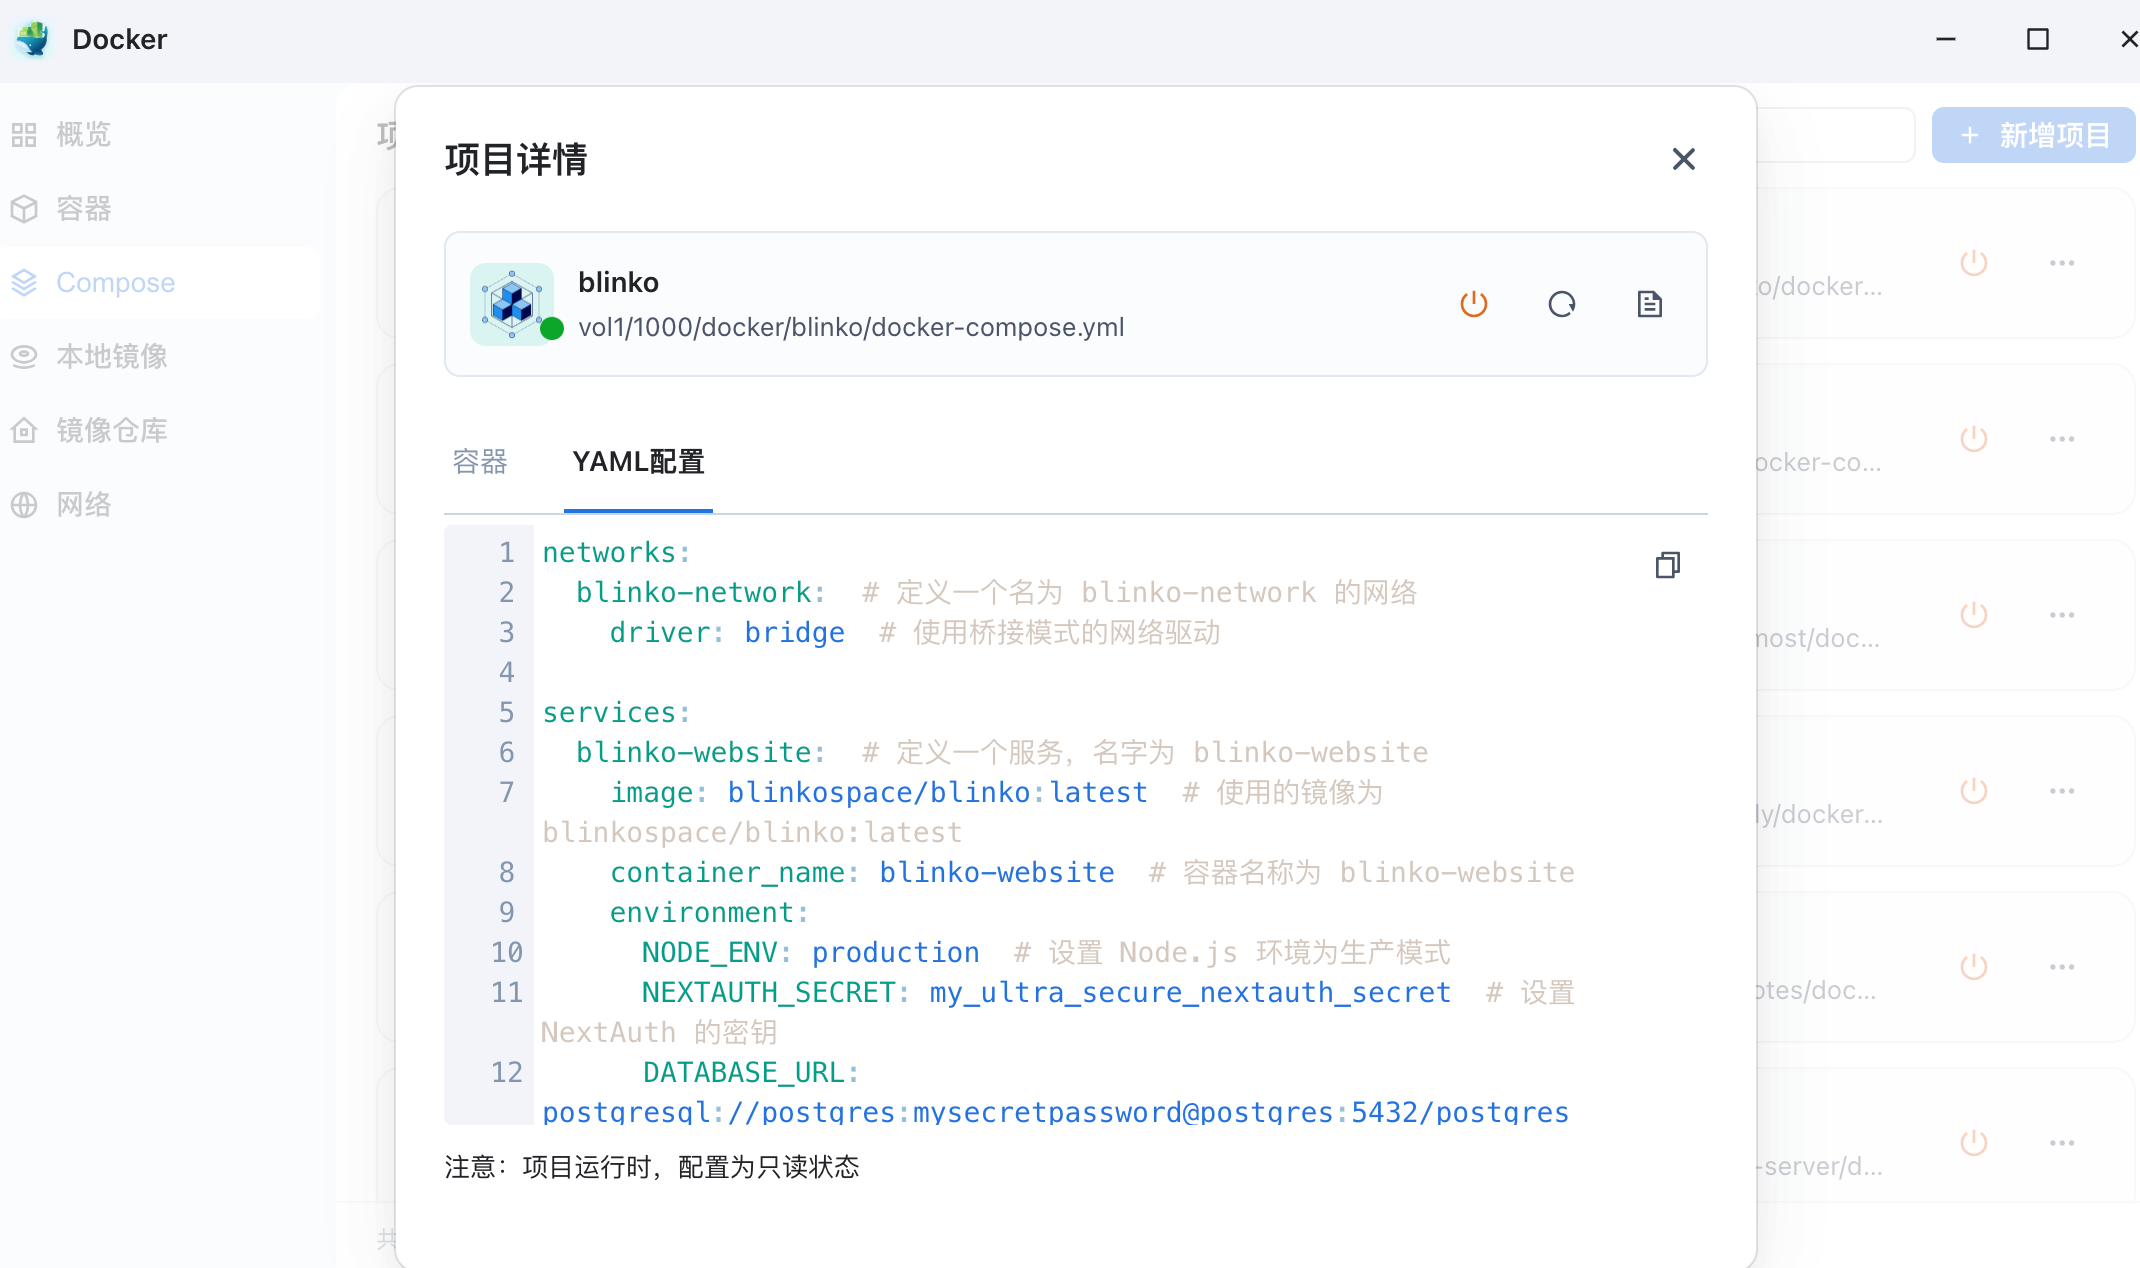Click the 项目运行时 read-only notice
This screenshot has height=1268, width=2140.
point(652,1167)
